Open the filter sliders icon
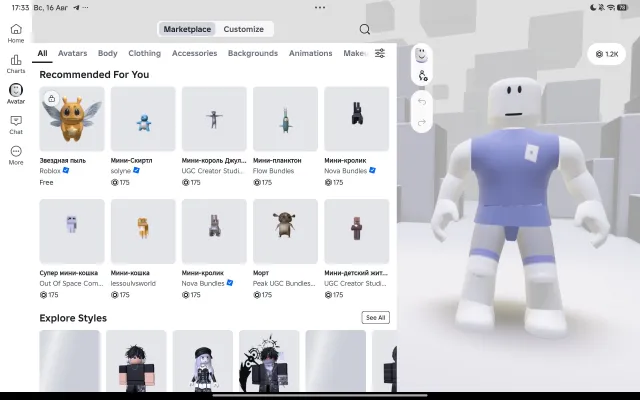The height and width of the screenshot is (400, 640). pos(380,53)
